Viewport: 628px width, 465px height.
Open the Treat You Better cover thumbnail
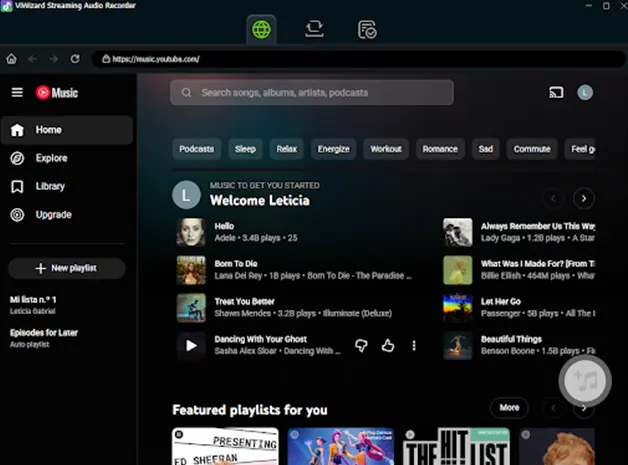(x=191, y=308)
